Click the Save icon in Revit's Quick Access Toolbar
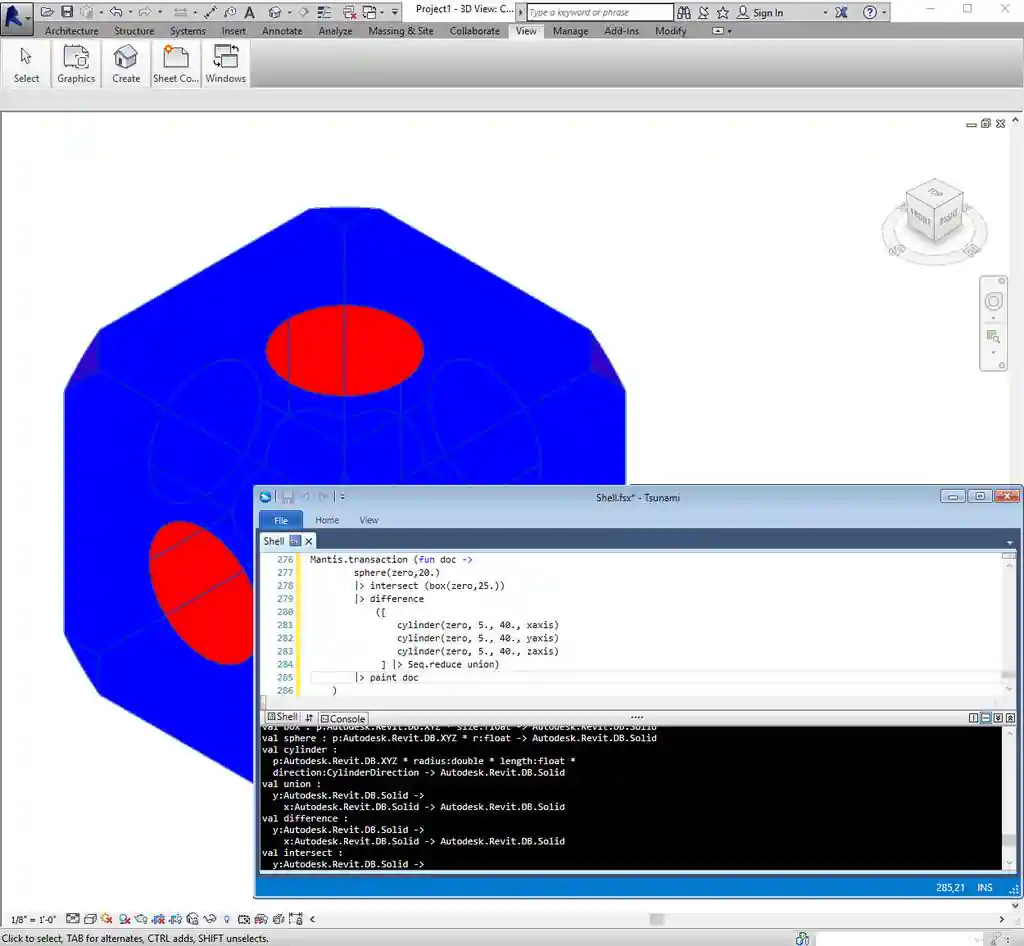This screenshot has width=1024, height=946. (x=67, y=12)
